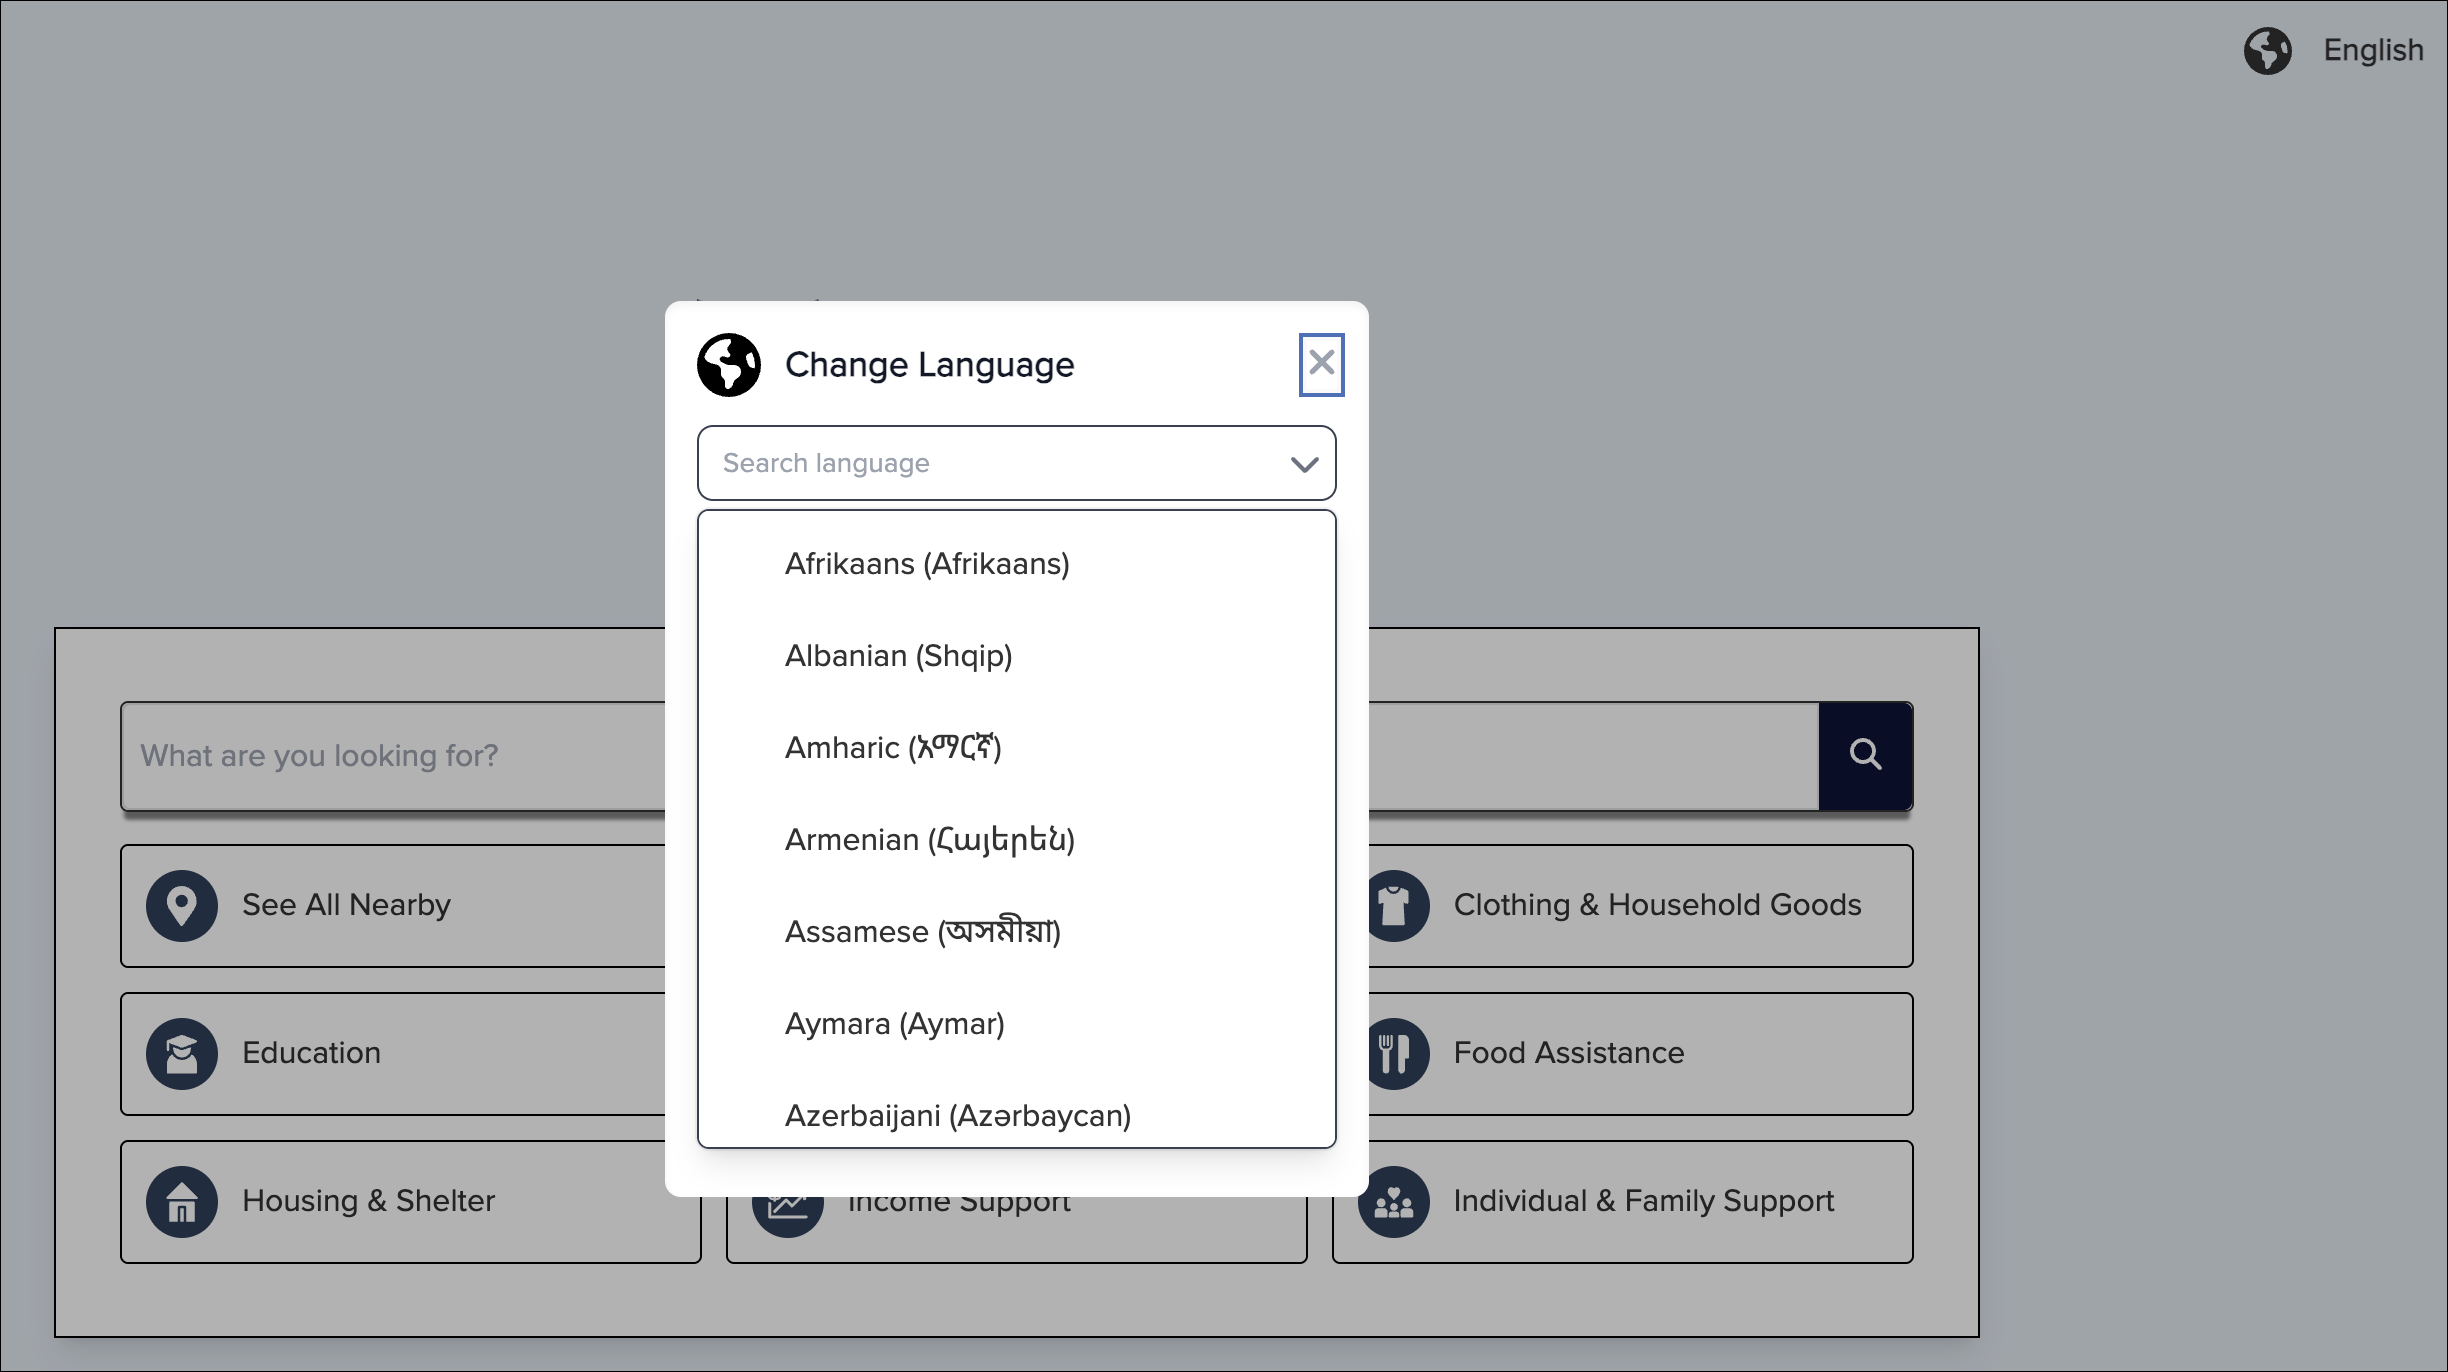Click the English language link
Screen dimensions: 2448x1372
point(2373,50)
